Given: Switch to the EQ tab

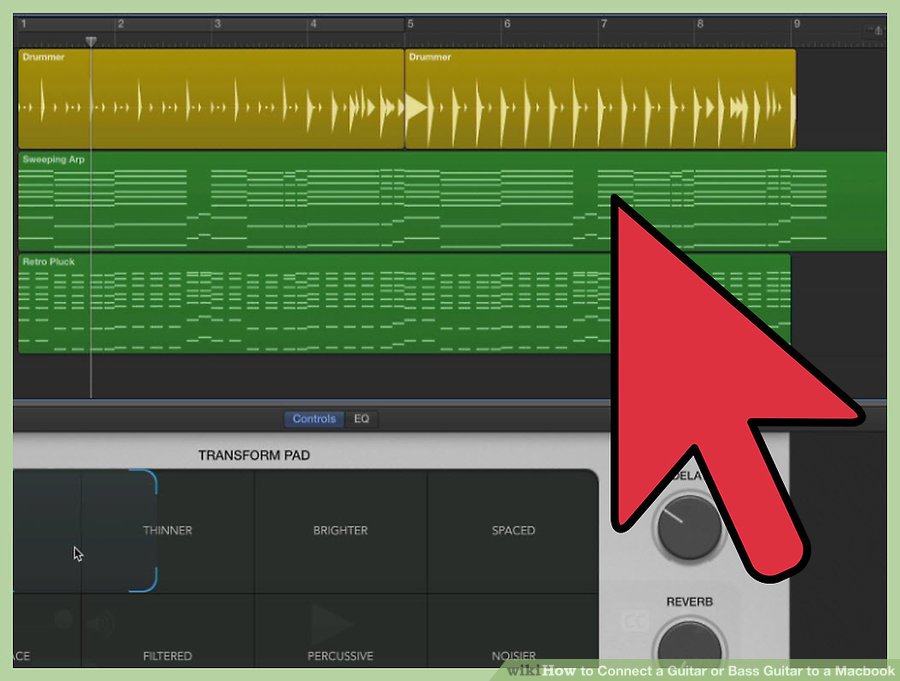Looking at the screenshot, I should click(361, 419).
